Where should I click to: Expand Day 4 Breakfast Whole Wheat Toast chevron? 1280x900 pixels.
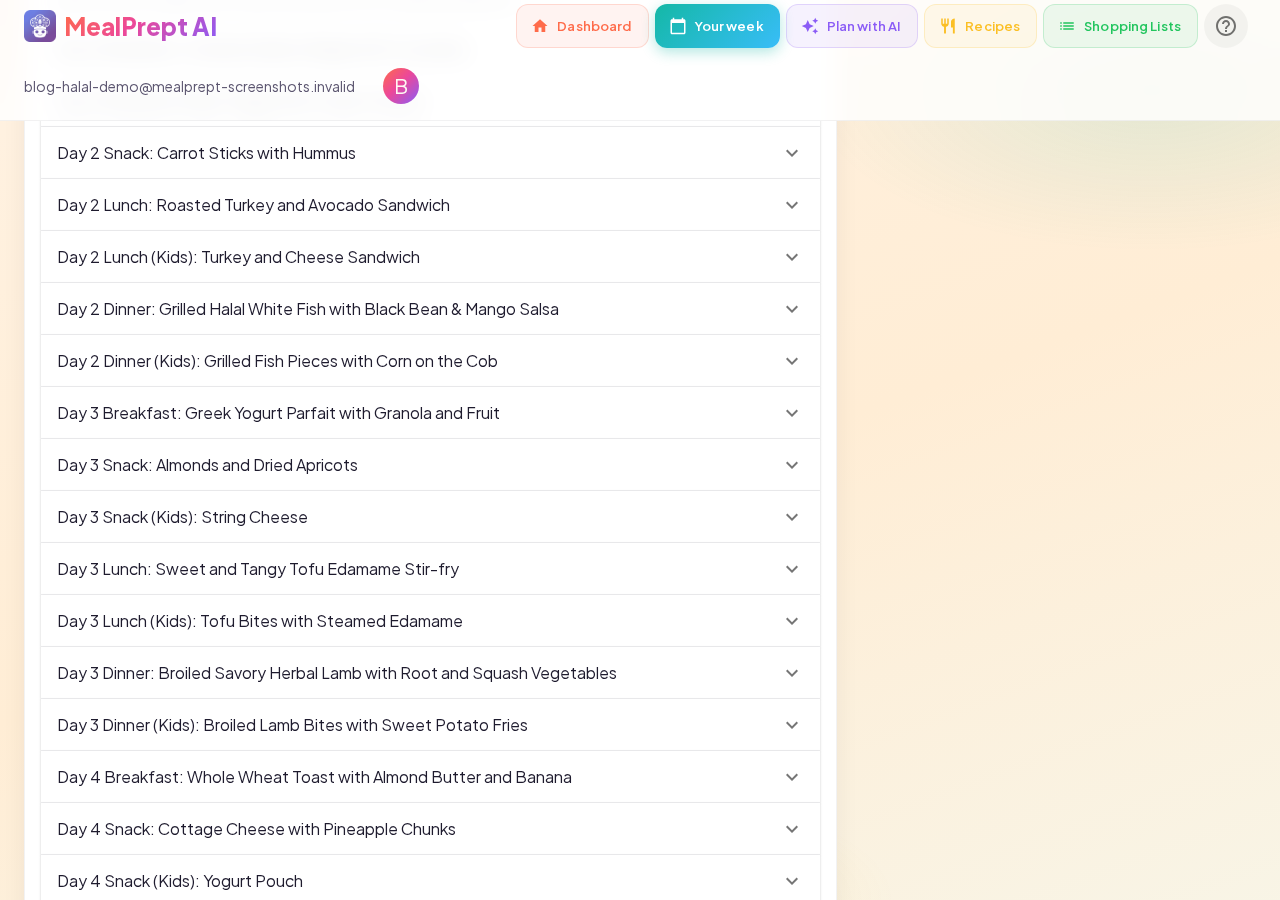[792, 777]
